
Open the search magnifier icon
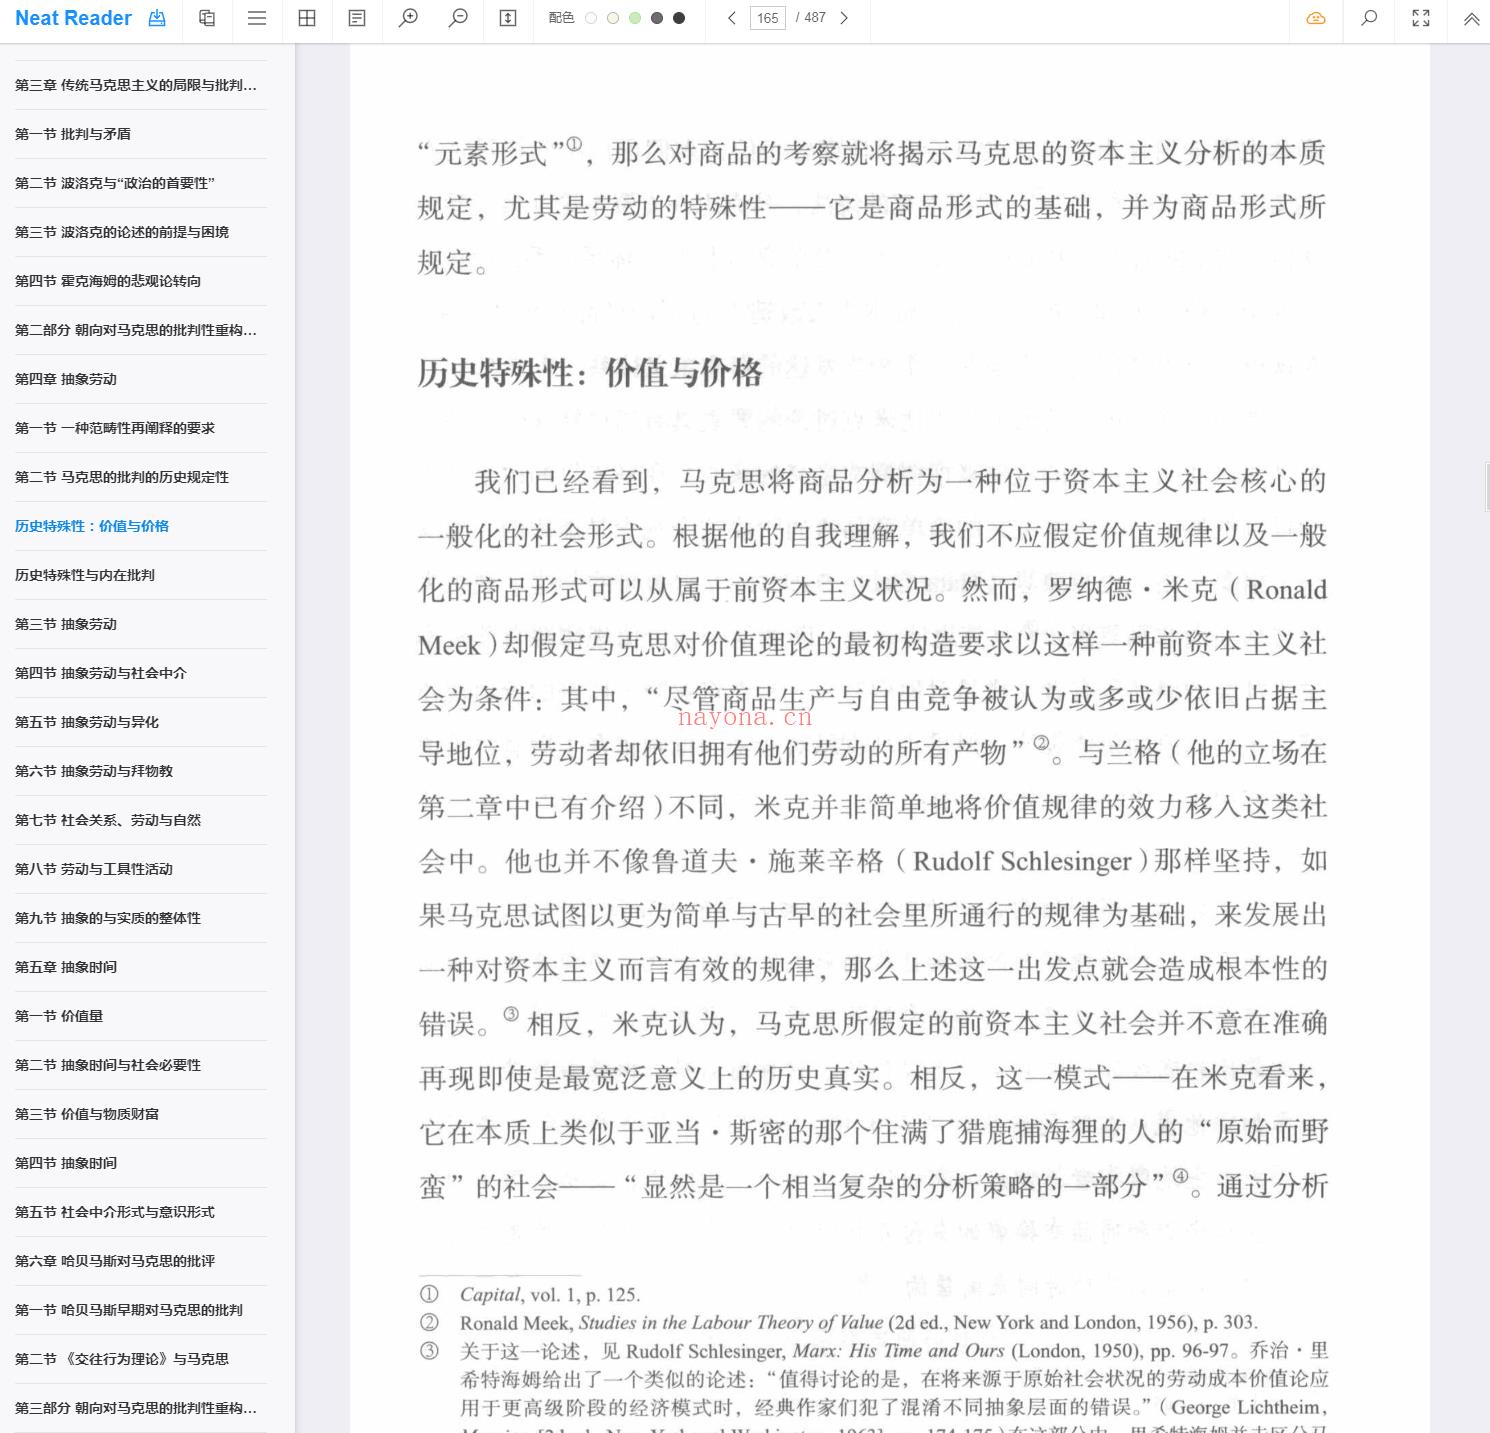pyautogui.click(x=1369, y=18)
